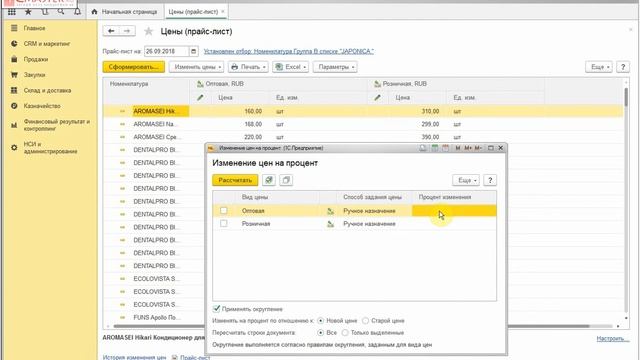640x360 pixels.
Task: Tick the Оптовая price type checkbox
Action: click(224, 211)
